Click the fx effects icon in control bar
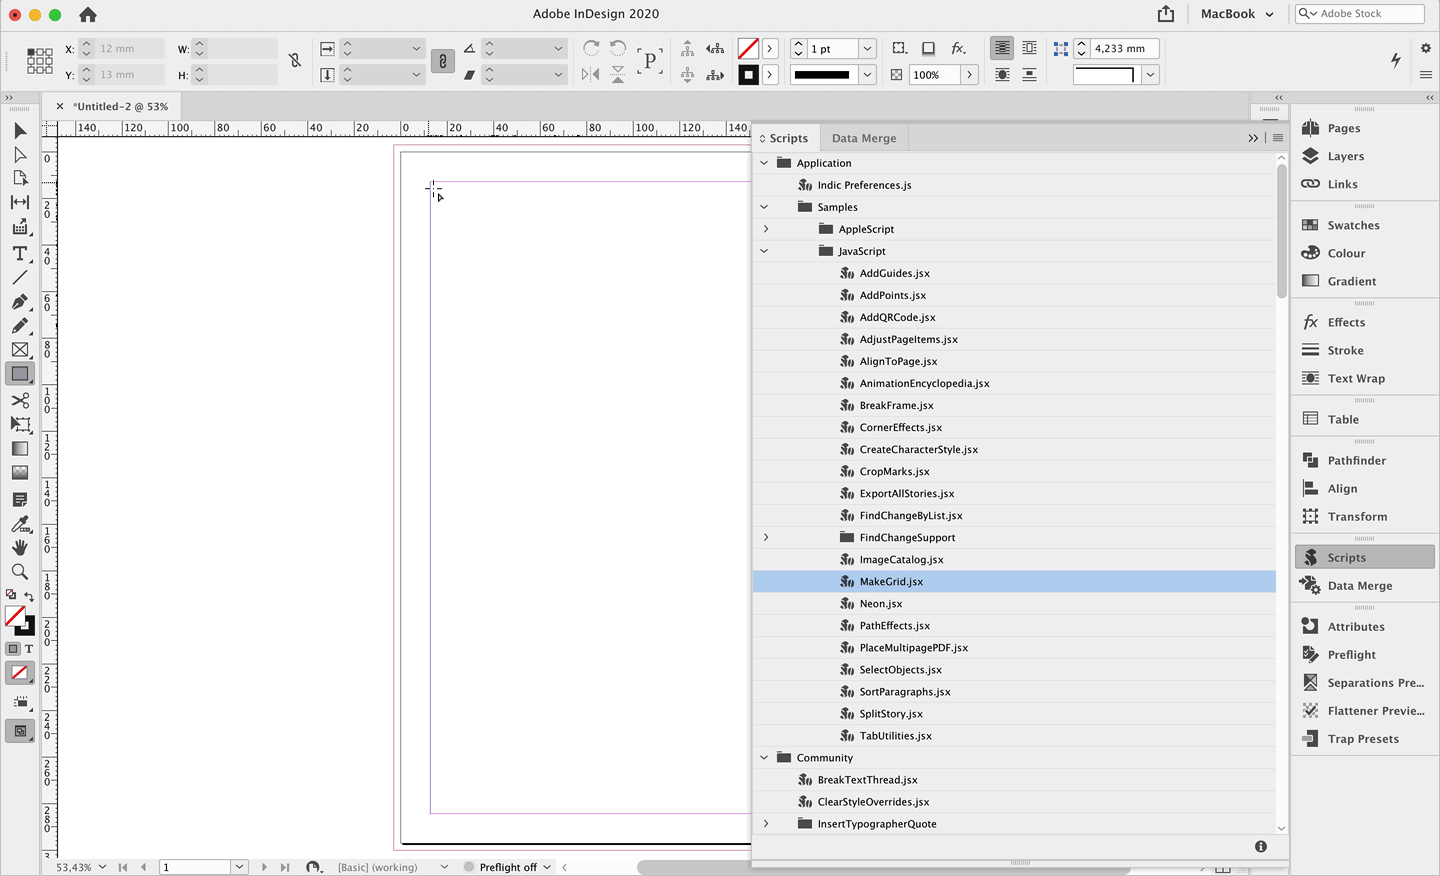Screen dimensions: 1440x876 click(958, 48)
